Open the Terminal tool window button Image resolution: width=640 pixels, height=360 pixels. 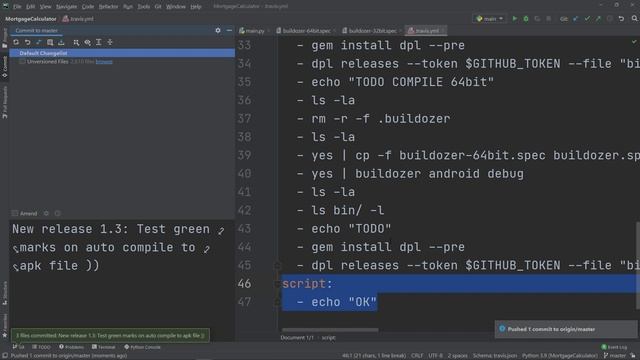click(104, 347)
